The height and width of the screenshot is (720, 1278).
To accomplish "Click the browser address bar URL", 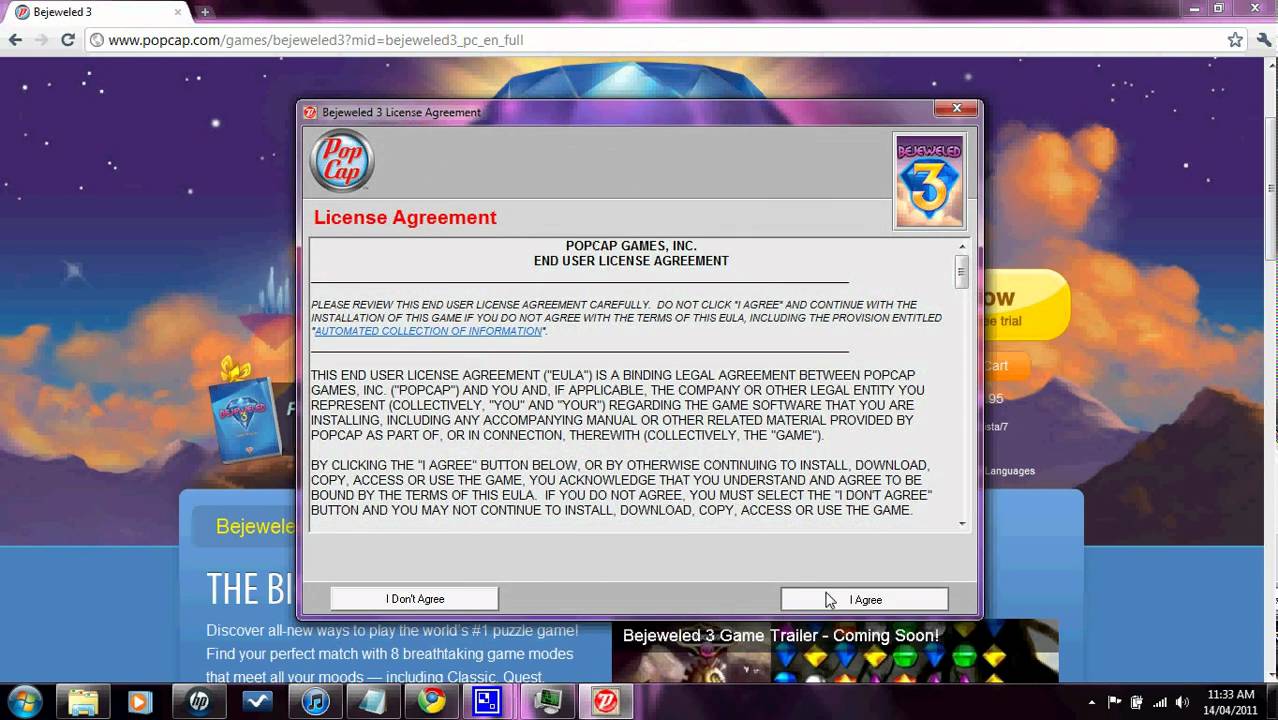I will coord(316,40).
